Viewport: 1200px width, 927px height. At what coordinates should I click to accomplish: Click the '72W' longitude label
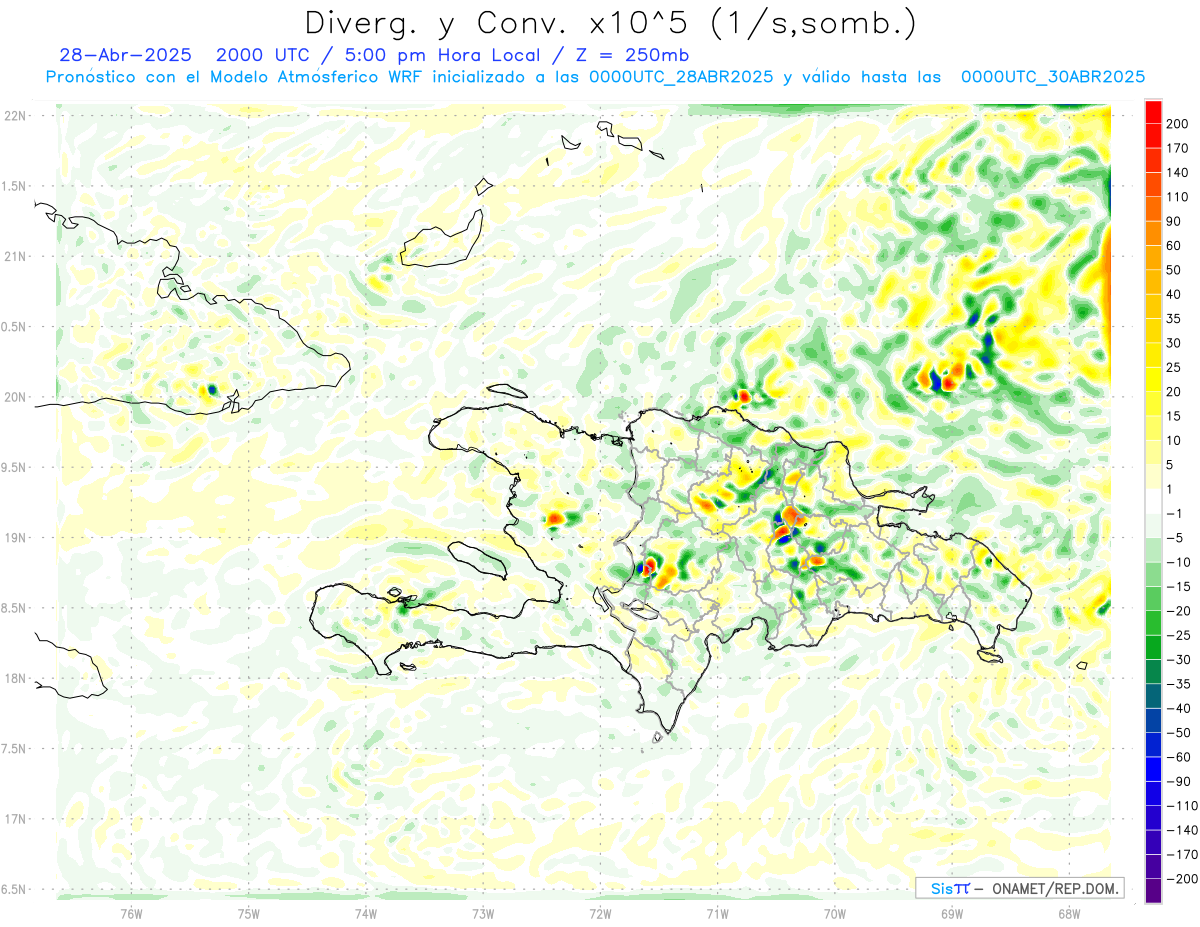600,913
